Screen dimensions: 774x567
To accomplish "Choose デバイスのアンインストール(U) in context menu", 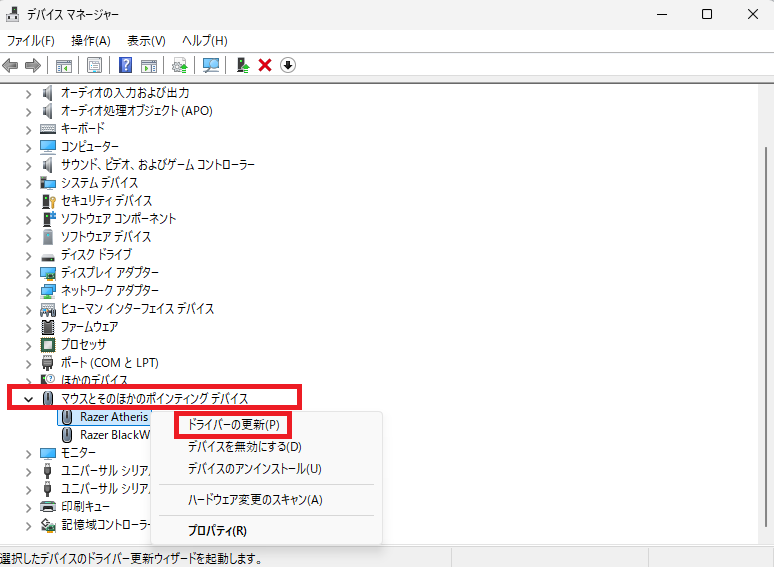I will click(255, 468).
